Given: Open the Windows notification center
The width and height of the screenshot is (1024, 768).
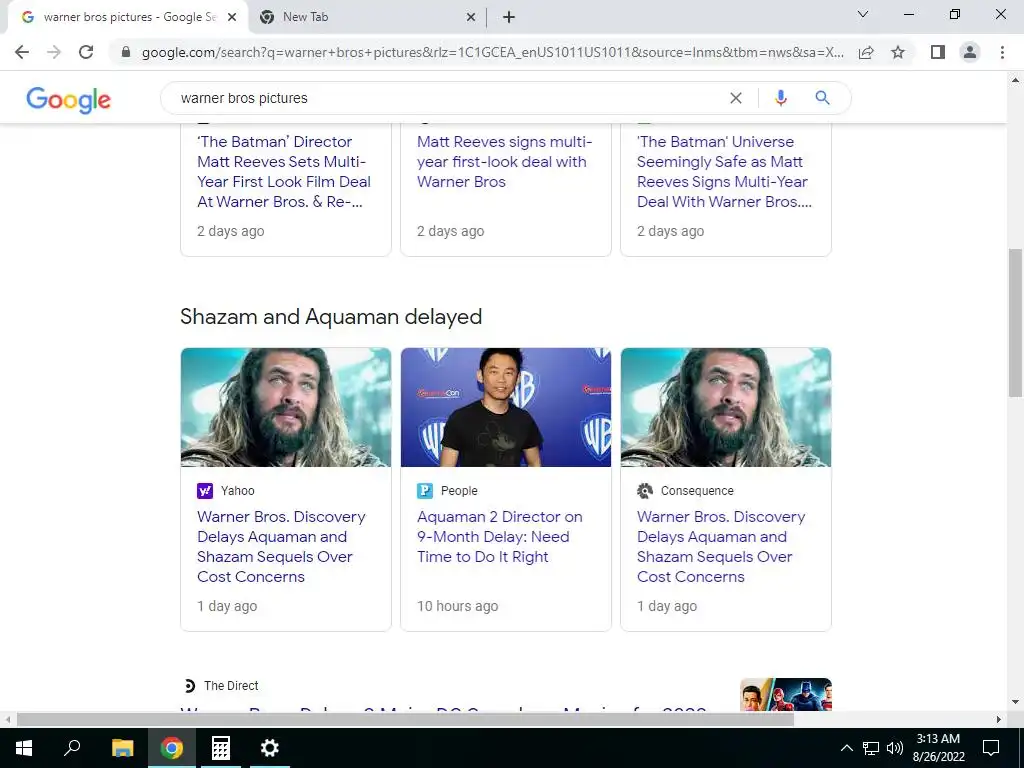Looking at the screenshot, I should [991, 748].
